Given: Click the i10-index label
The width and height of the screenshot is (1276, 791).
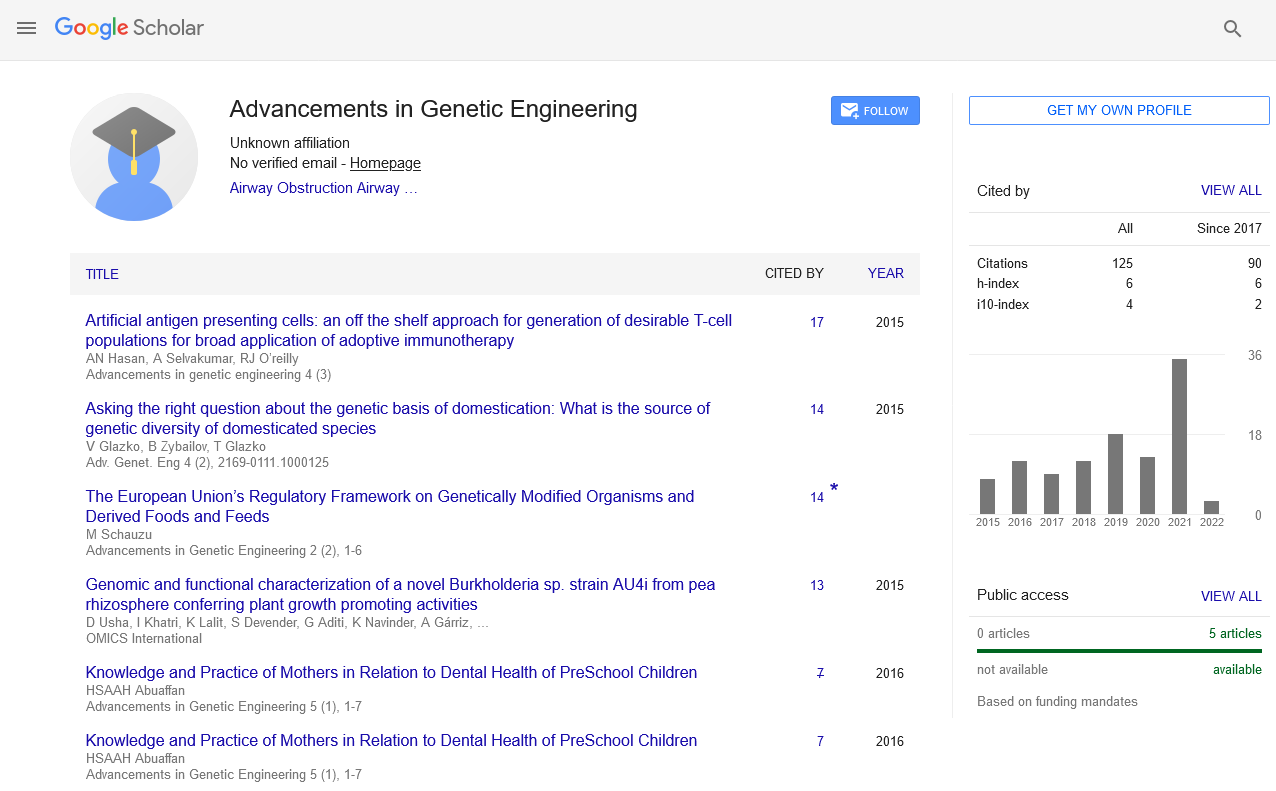Looking at the screenshot, I should tap(1003, 305).
